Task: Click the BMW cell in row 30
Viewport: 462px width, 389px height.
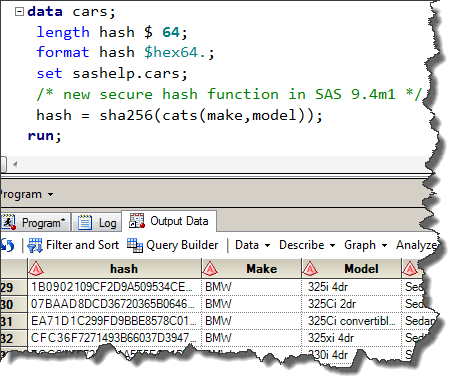Action: (x=252, y=304)
